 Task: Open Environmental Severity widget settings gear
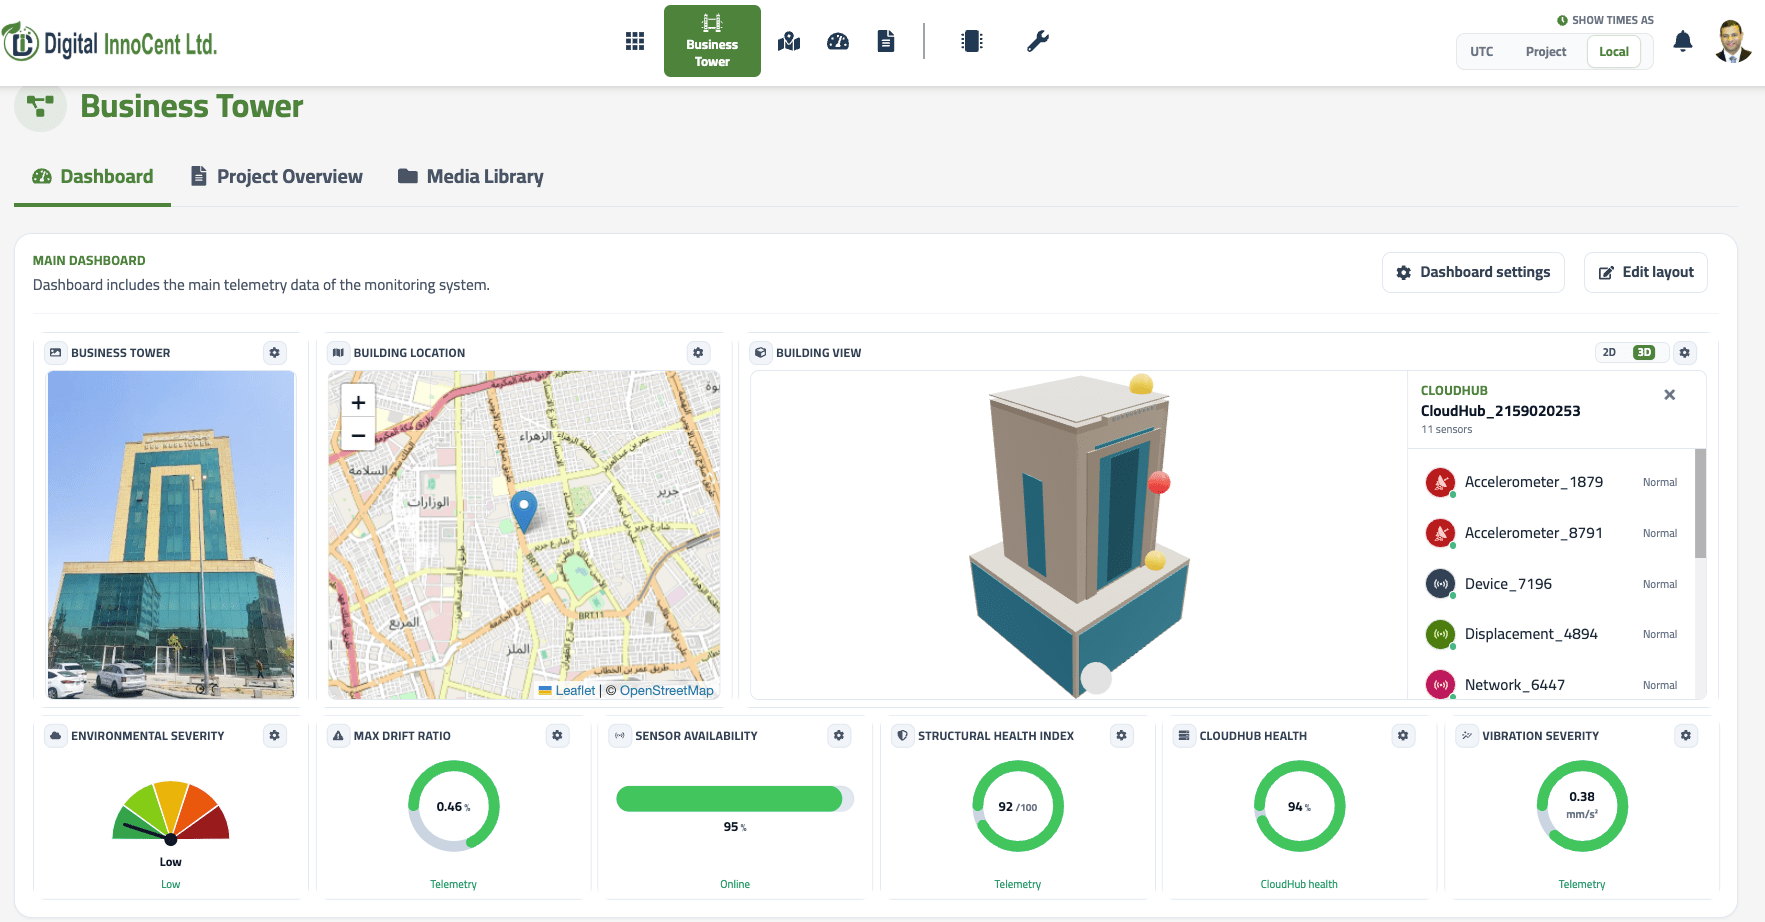pyautogui.click(x=275, y=736)
